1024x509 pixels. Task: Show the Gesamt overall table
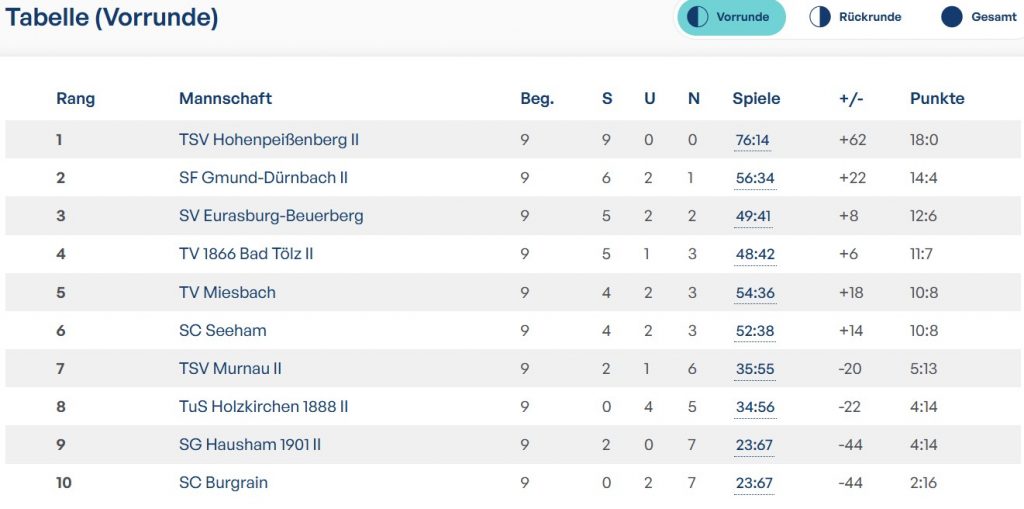point(994,17)
